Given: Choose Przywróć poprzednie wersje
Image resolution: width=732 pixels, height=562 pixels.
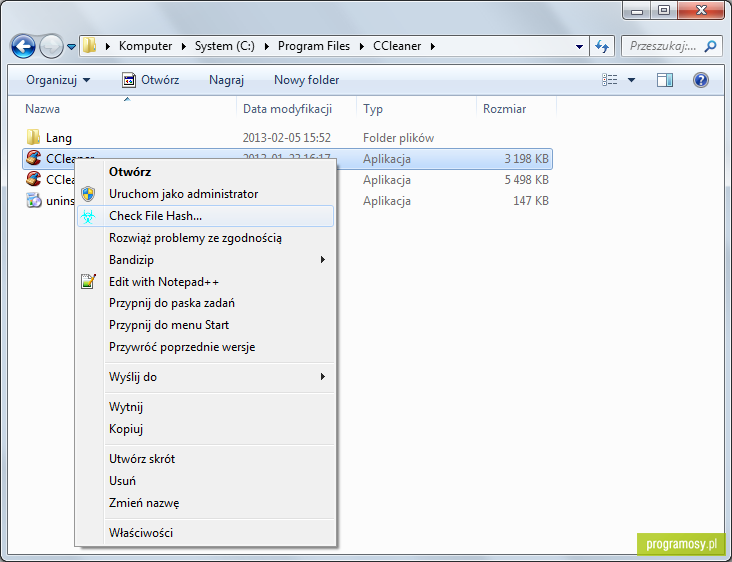Looking at the screenshot, I should 205,347.
